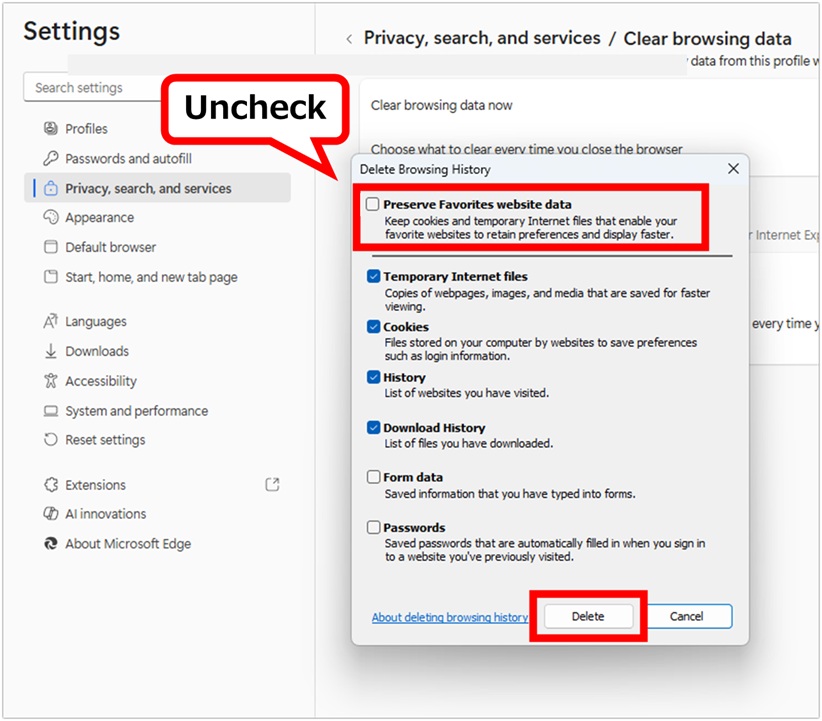
Task: Close the Delete Browsing History dialog
Action: click(x=733, y=169)
